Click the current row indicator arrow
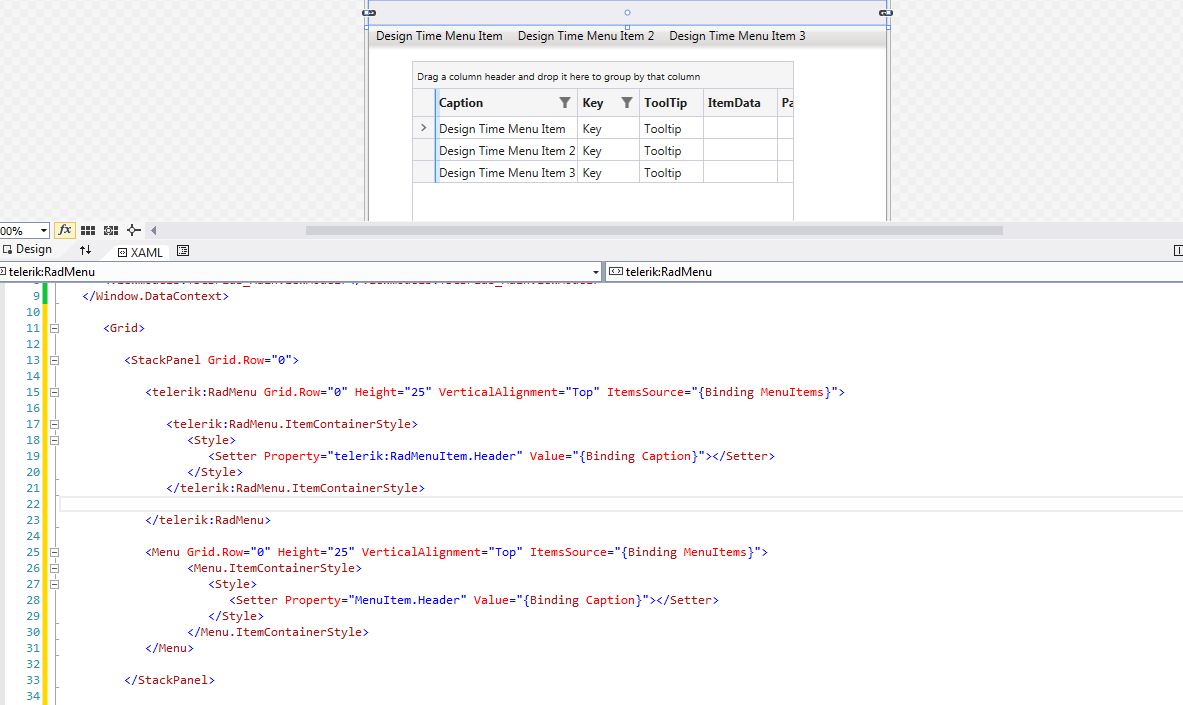1183x705 pixels. 423,128
